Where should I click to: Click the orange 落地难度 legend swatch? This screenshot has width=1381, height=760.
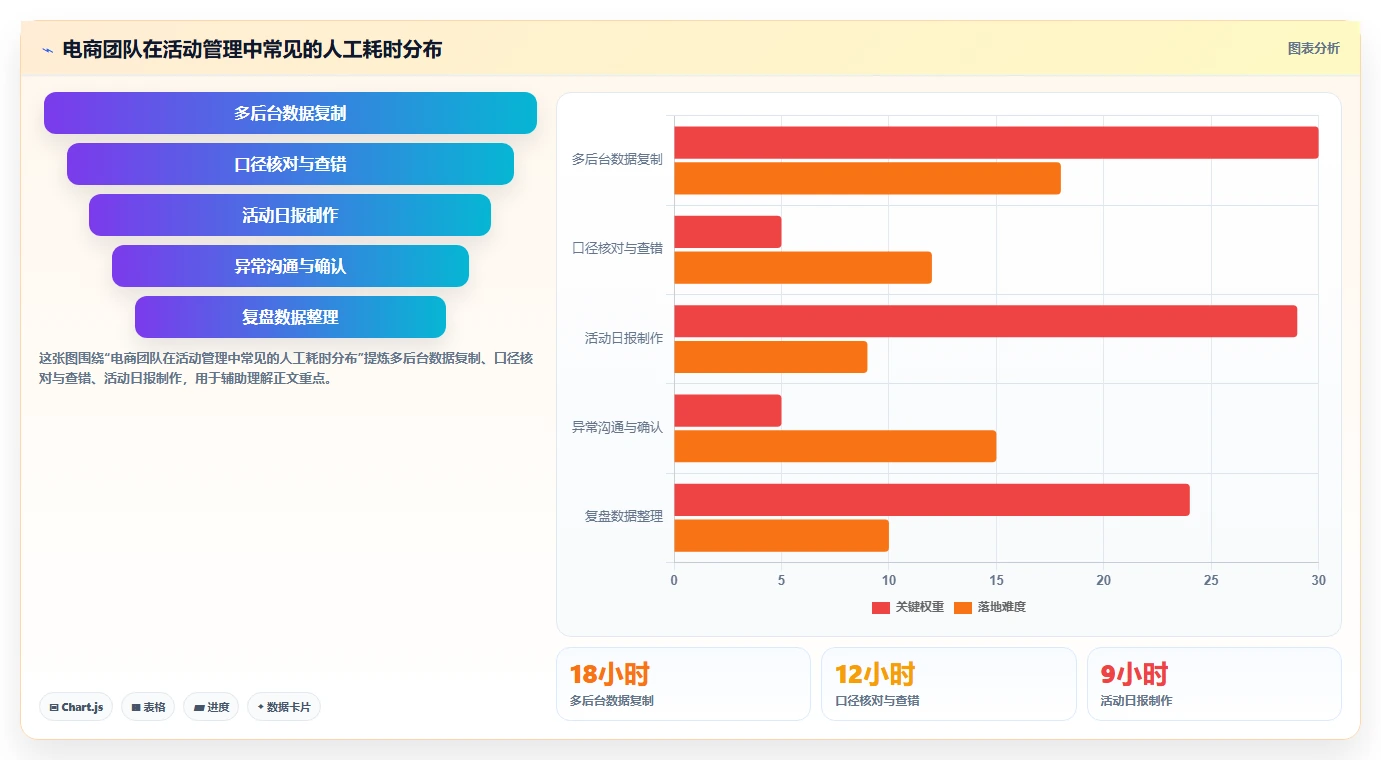tap(963, 608)
